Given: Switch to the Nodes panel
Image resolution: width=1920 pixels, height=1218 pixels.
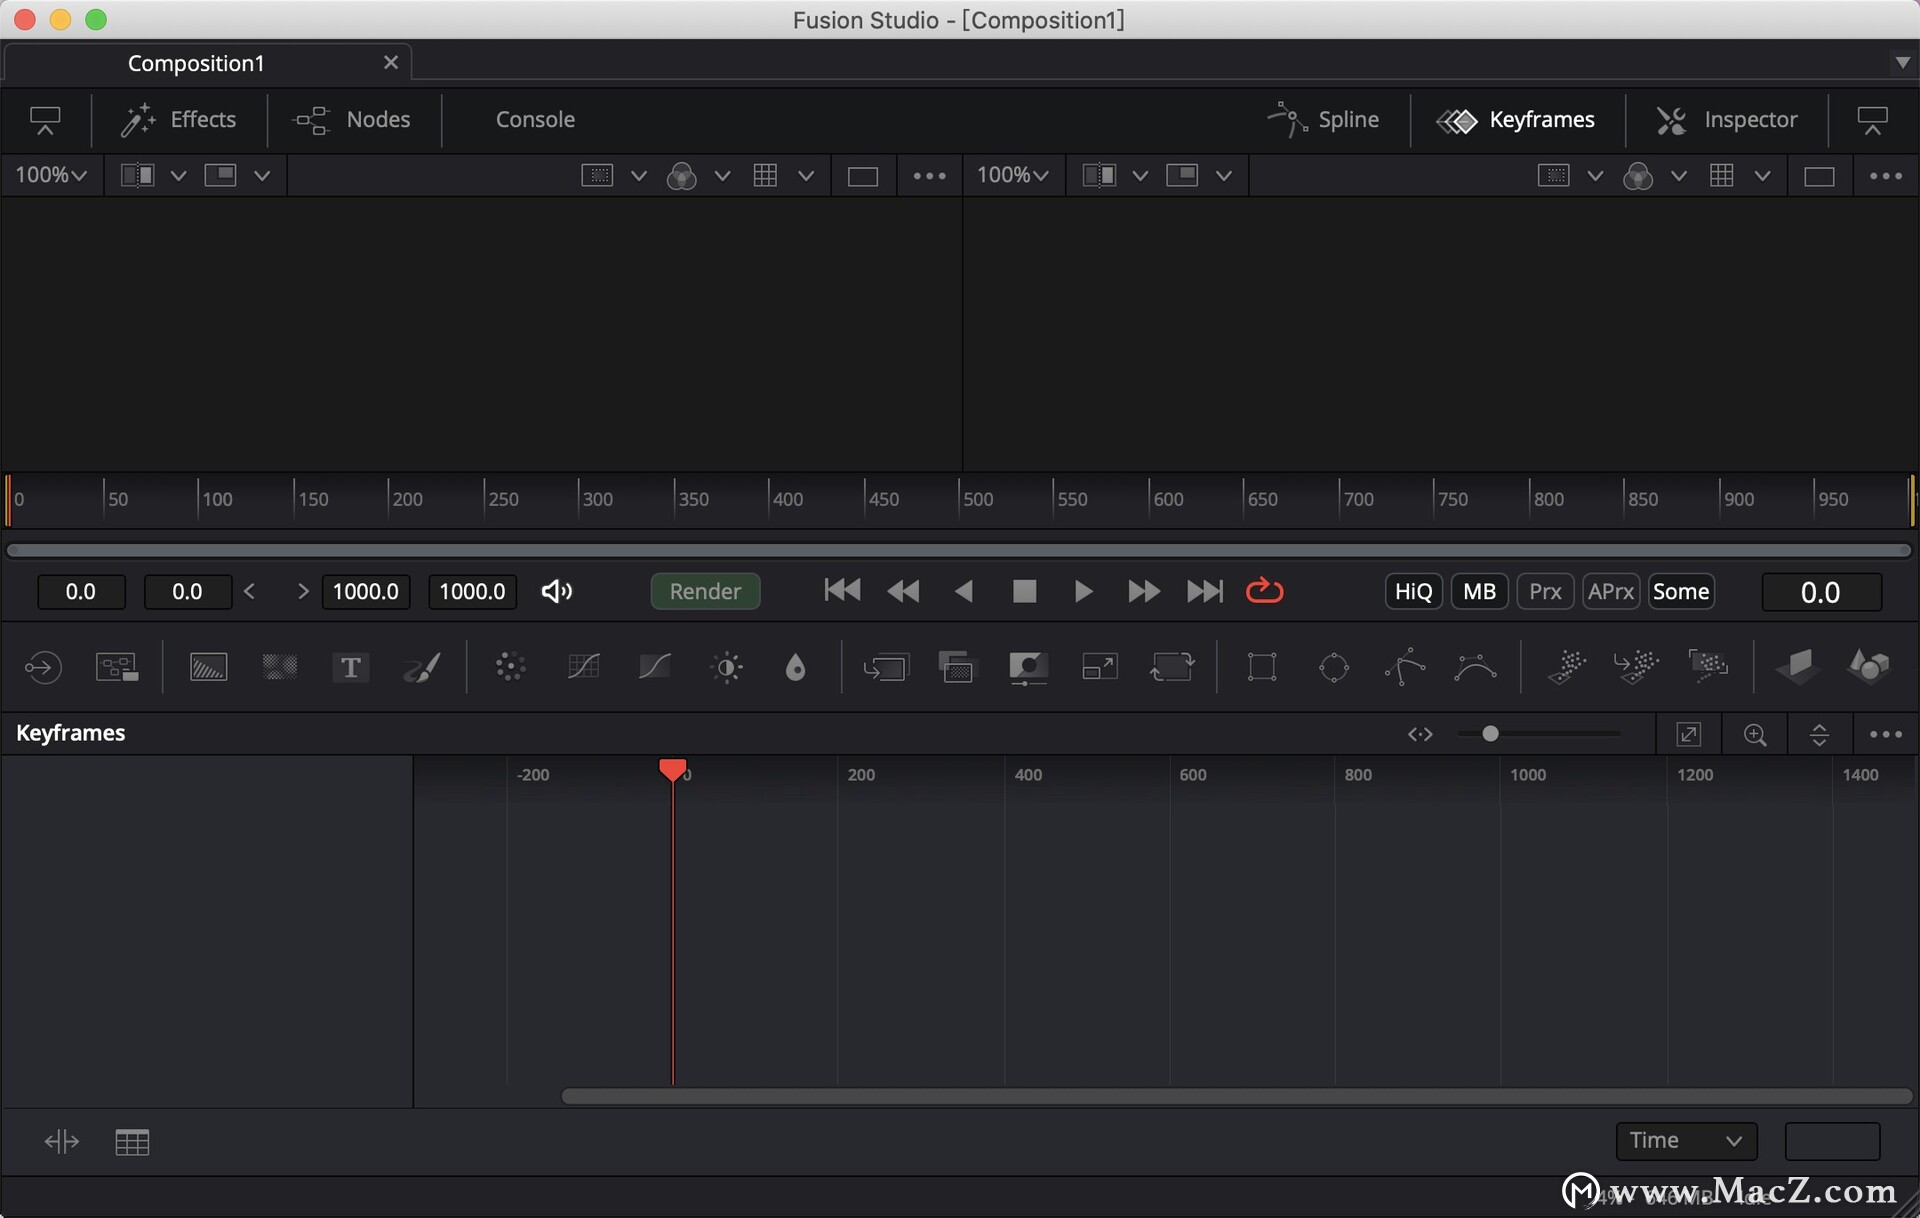Looking at the screenshot, I should (x=352, y=120).
